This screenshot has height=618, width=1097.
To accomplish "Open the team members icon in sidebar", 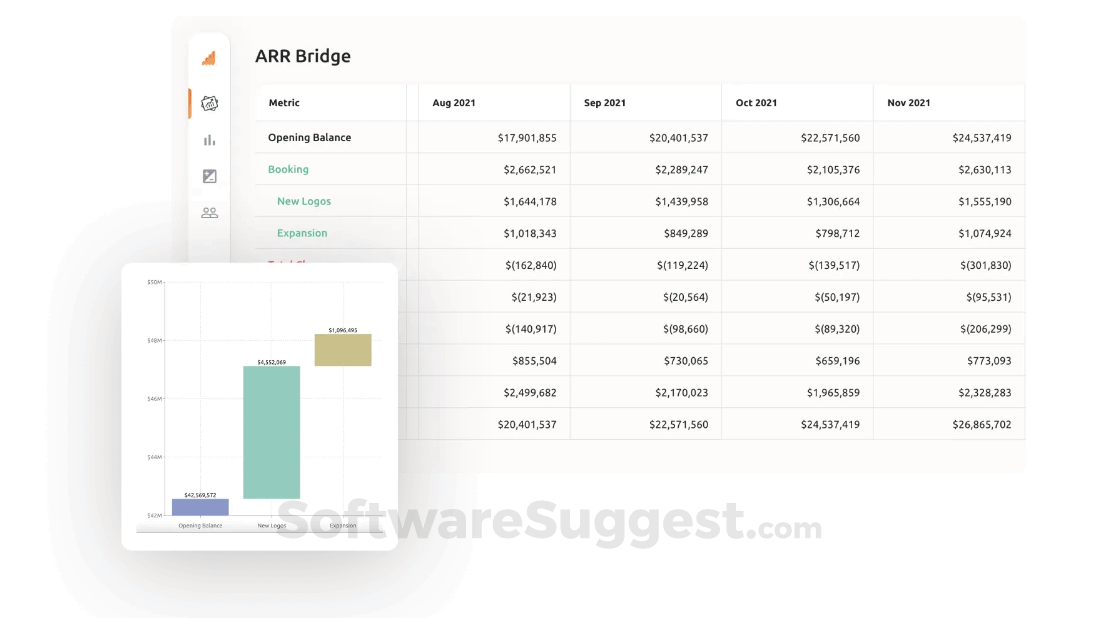I will tap(208, 212).
